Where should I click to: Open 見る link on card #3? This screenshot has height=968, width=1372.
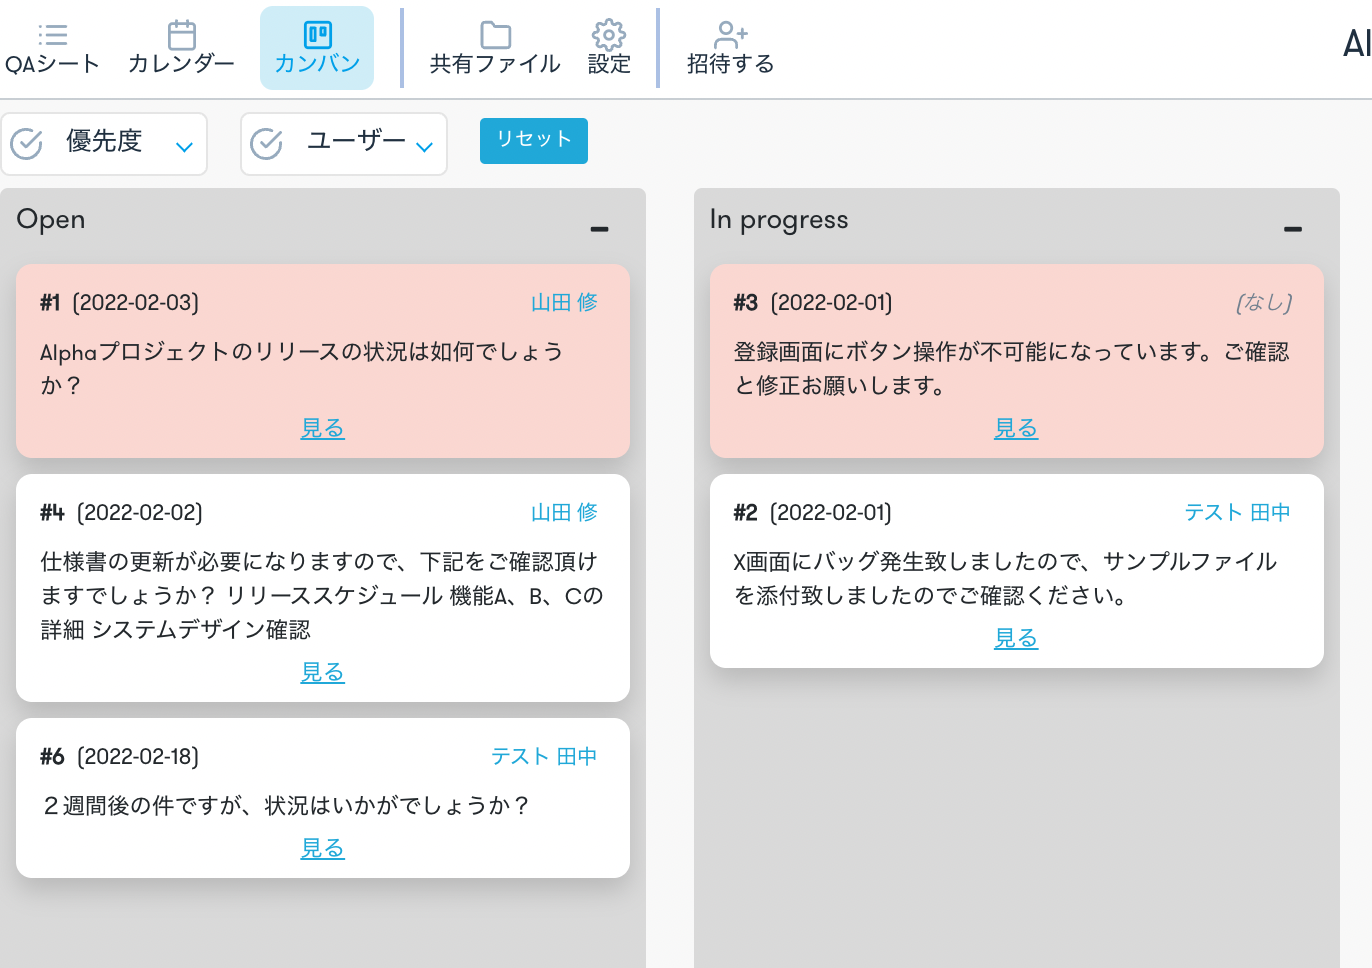[x=1016, y=428]
